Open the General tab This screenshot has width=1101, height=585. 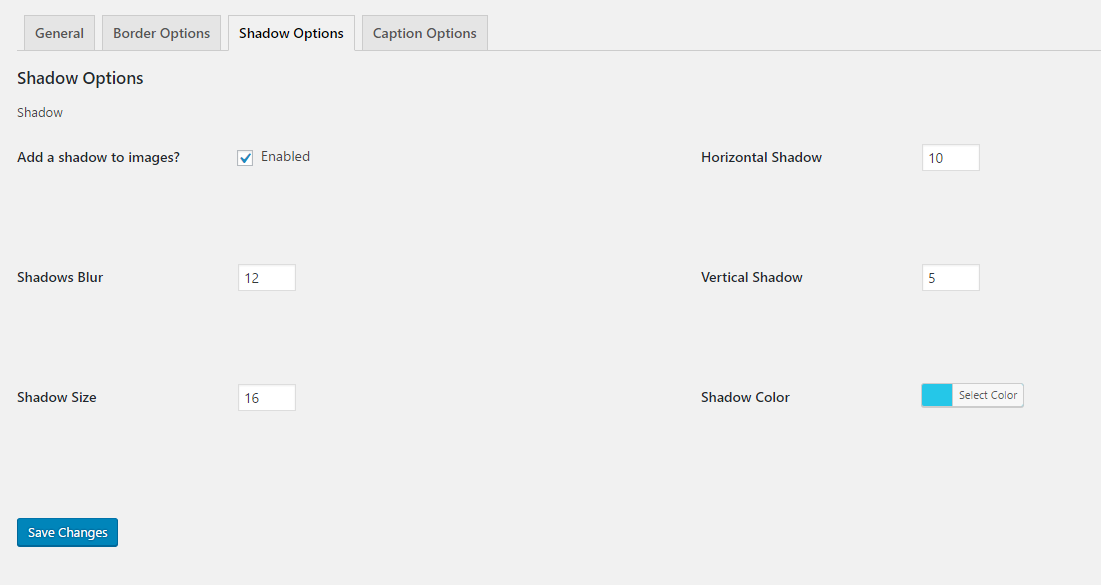59,33
